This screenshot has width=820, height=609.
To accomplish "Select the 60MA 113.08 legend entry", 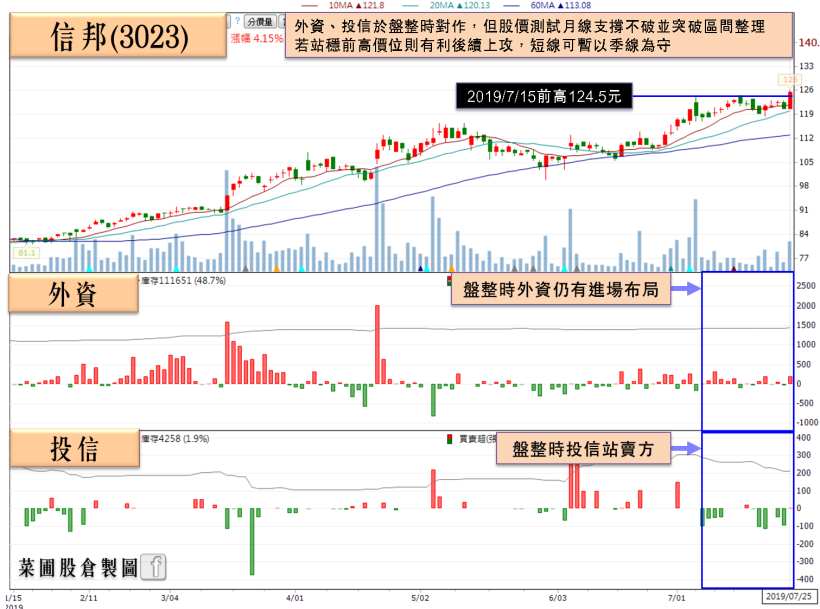I will (x=547, y=5).
